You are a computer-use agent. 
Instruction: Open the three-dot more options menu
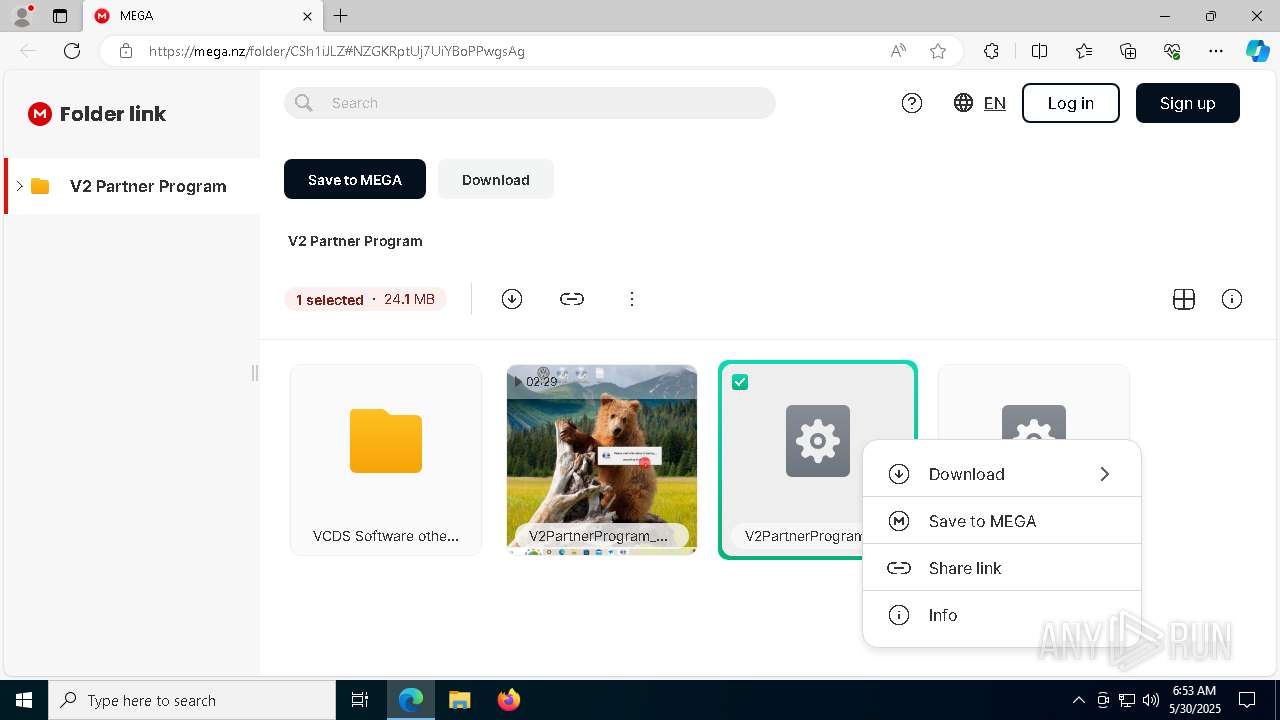(632, 299)
